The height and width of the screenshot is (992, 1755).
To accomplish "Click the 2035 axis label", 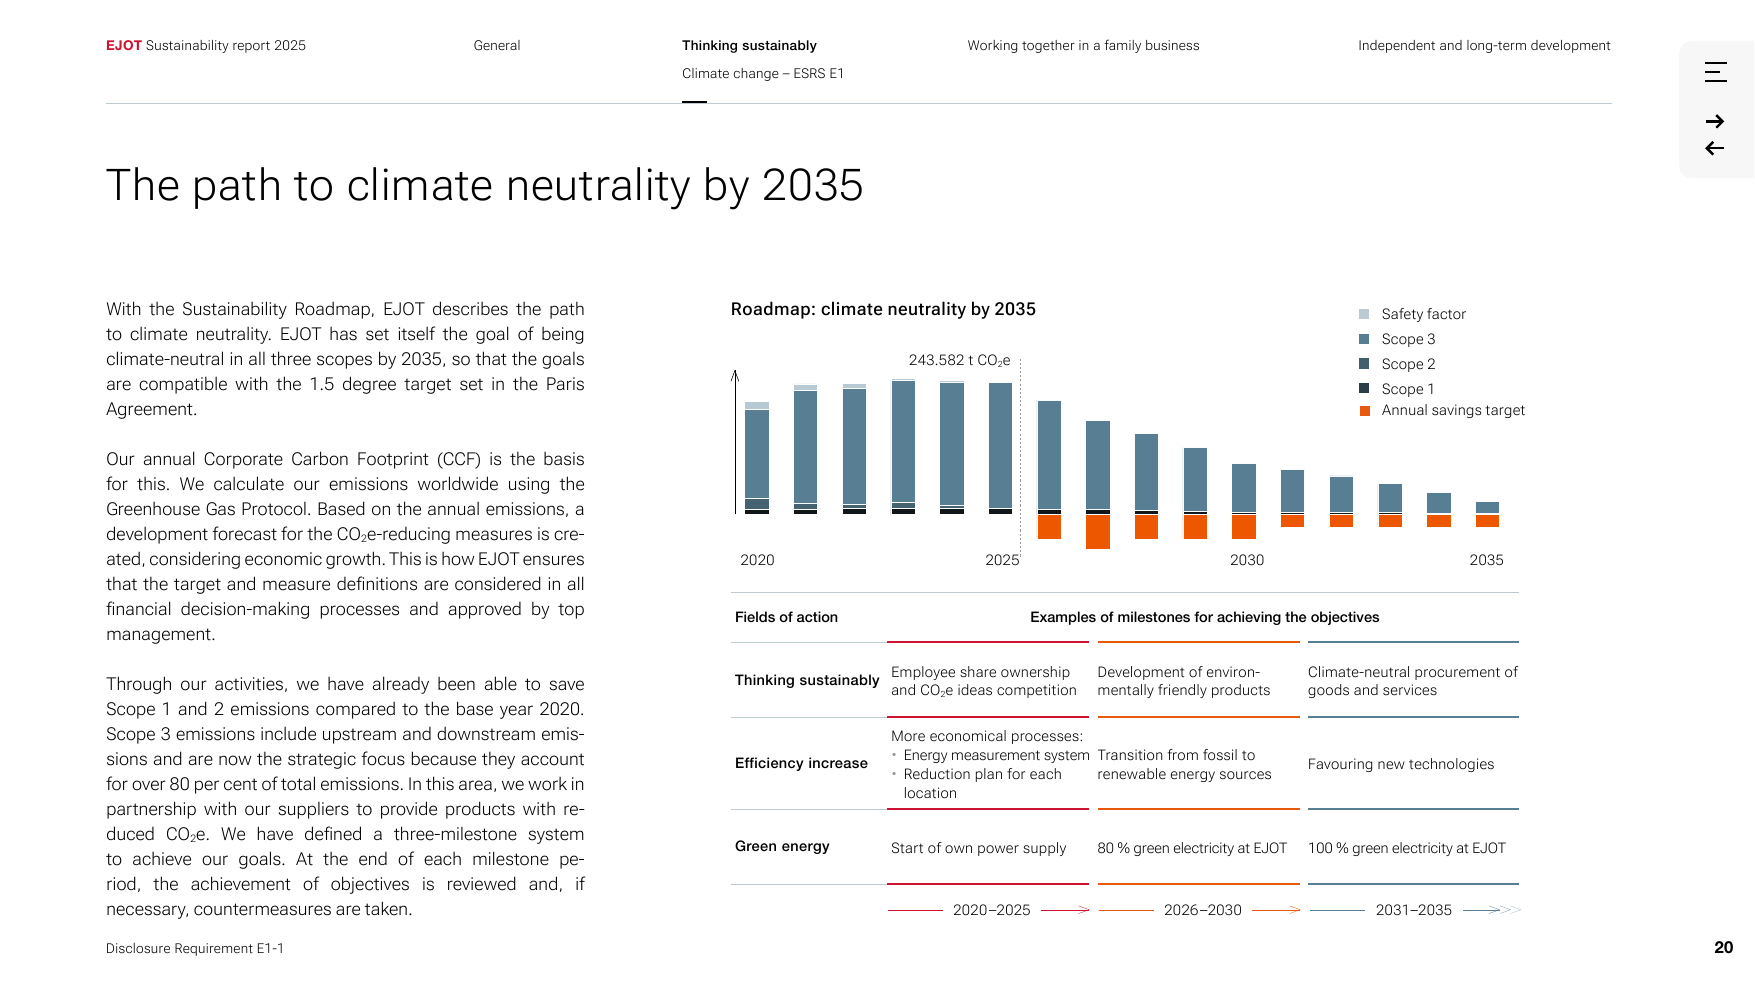I will pyautogui.click(x=1486, y=560).
